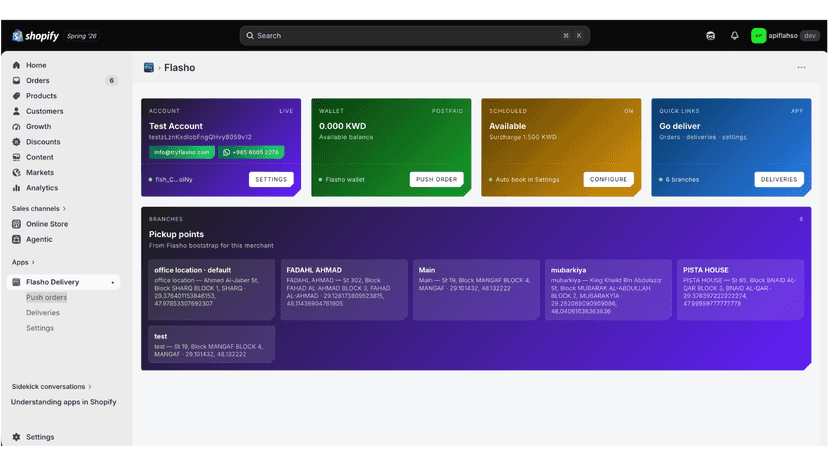The image size is (828, 466).
Task: Open the Markets globe icon
Action: (16, 172)
